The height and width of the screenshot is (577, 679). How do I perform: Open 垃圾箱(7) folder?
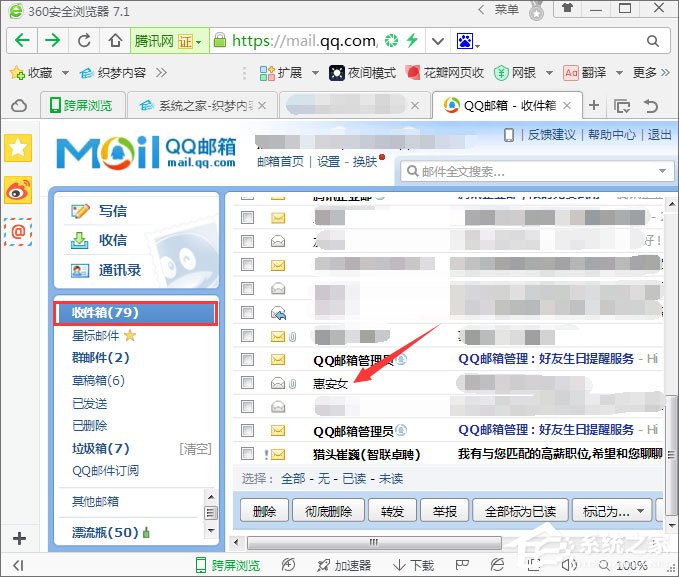[x=101, y=448]
